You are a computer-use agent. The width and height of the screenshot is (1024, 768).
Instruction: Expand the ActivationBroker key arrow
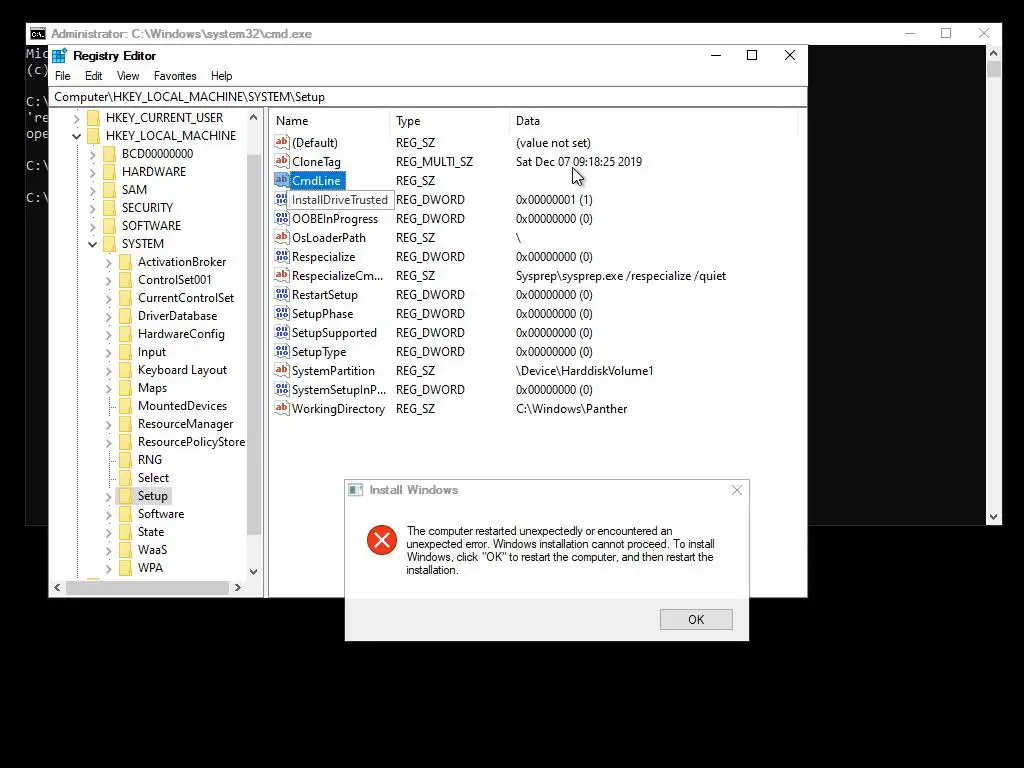point(109,263)
